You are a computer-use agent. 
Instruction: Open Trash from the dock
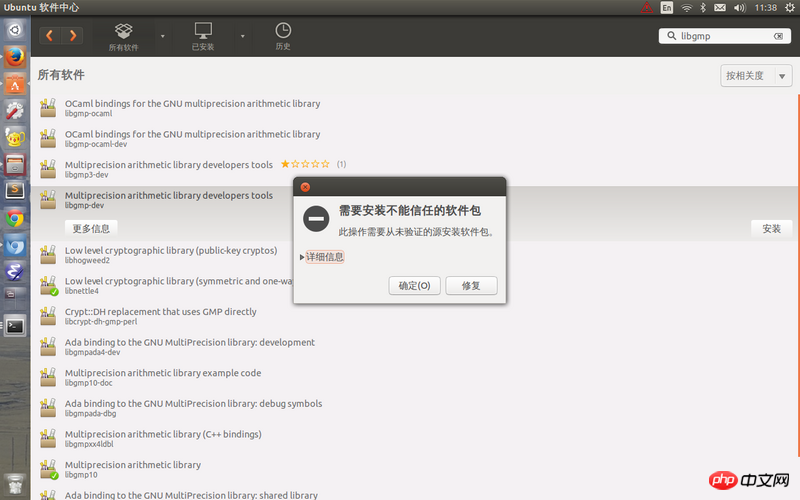[15, 485]
